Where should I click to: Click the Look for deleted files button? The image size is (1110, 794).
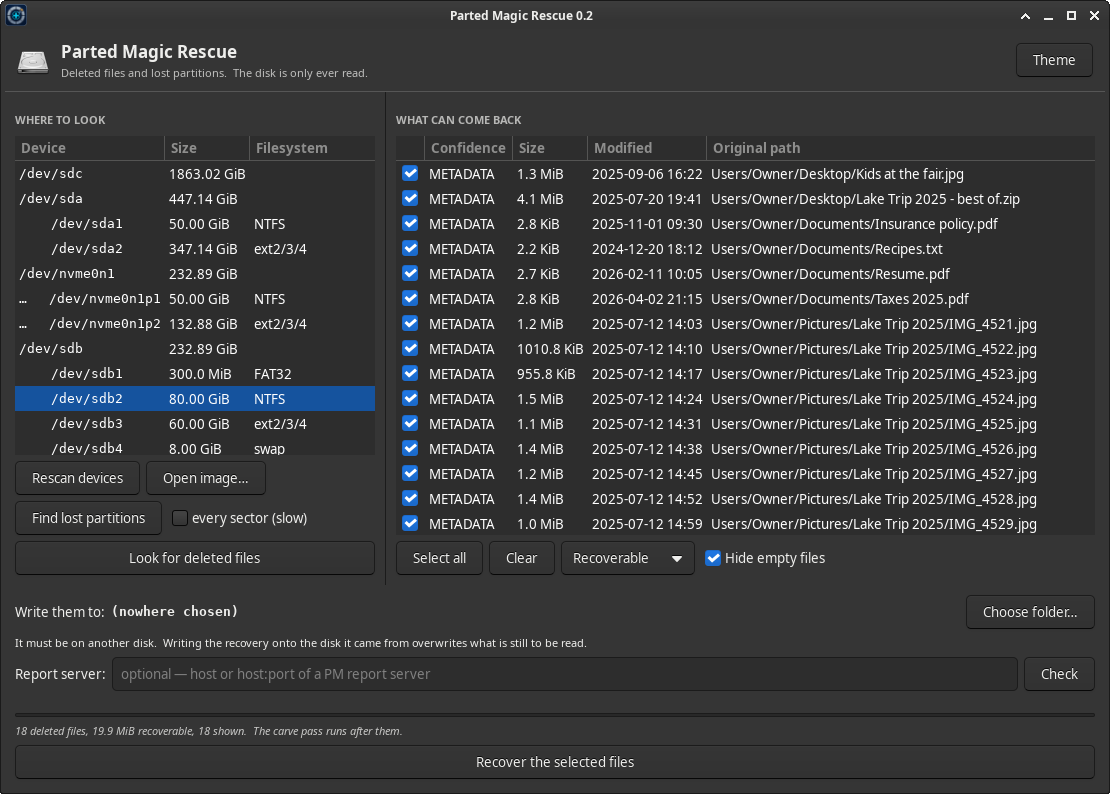195,558
